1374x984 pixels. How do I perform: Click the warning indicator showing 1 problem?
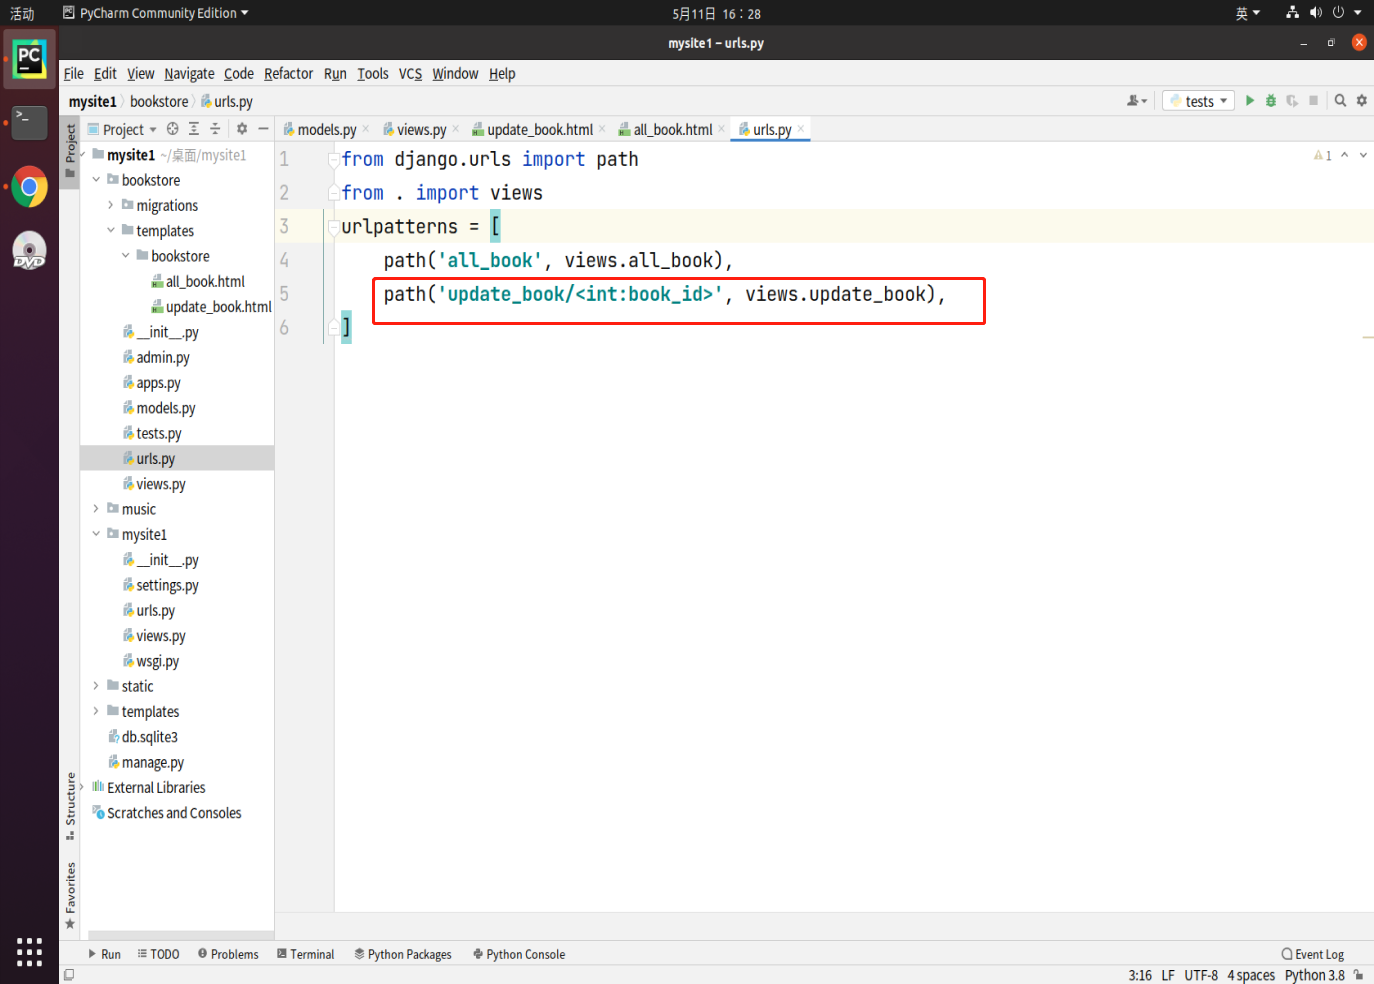click(1322, 156)
